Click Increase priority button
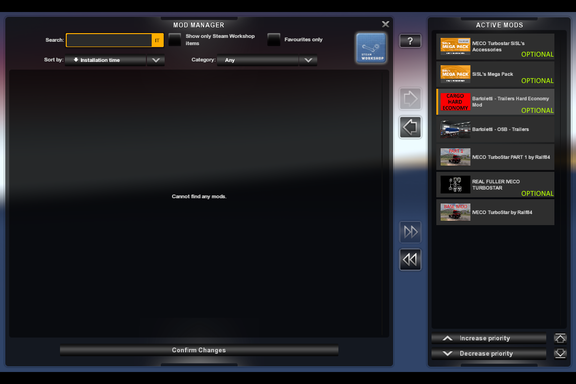The height and width of the screenshot is (384, 576). (x=489, y=338)
